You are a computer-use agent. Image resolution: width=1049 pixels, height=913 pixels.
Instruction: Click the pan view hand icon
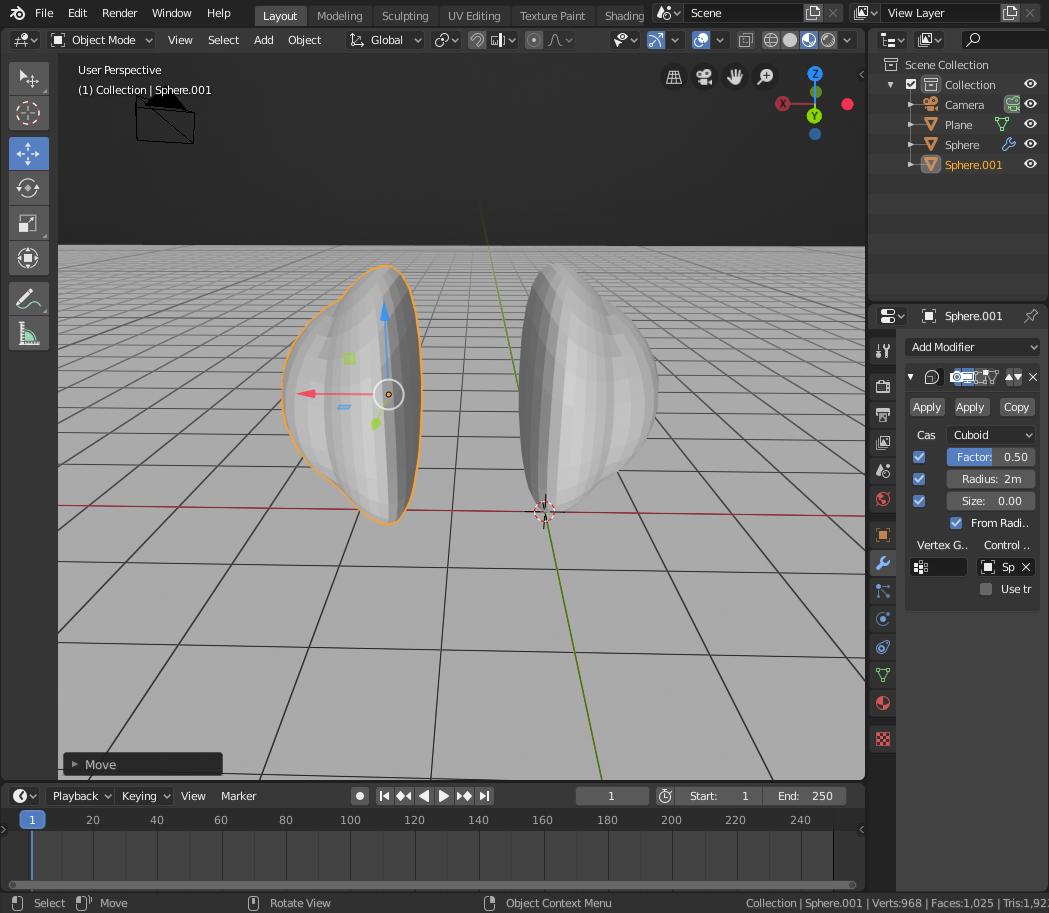[x=735, y=77]
